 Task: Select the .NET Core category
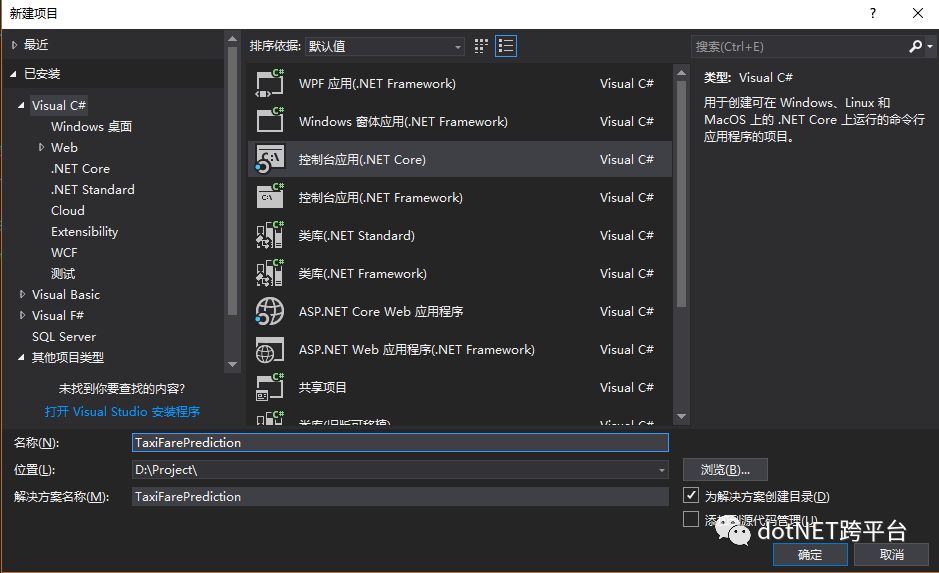[x=80, y=169]
